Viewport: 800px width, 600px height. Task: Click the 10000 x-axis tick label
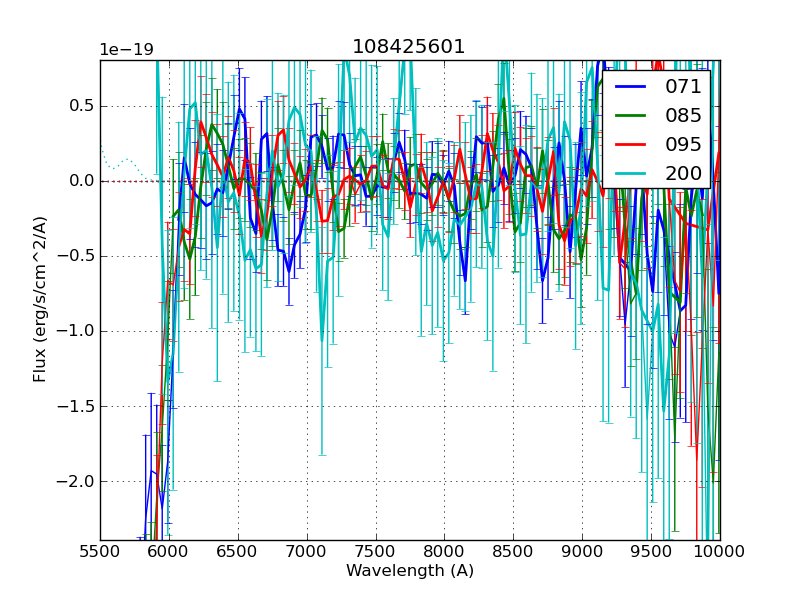click(720, 551)
